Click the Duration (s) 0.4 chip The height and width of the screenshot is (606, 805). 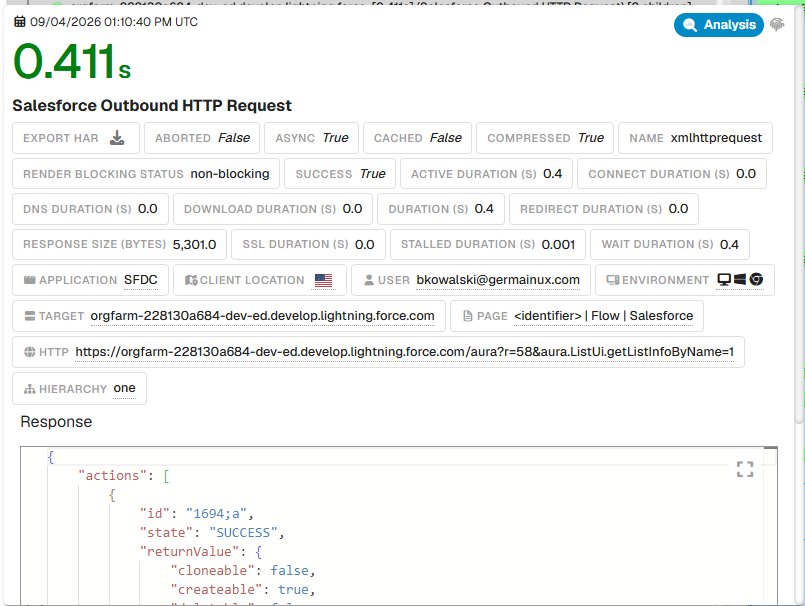pos(440,209)
